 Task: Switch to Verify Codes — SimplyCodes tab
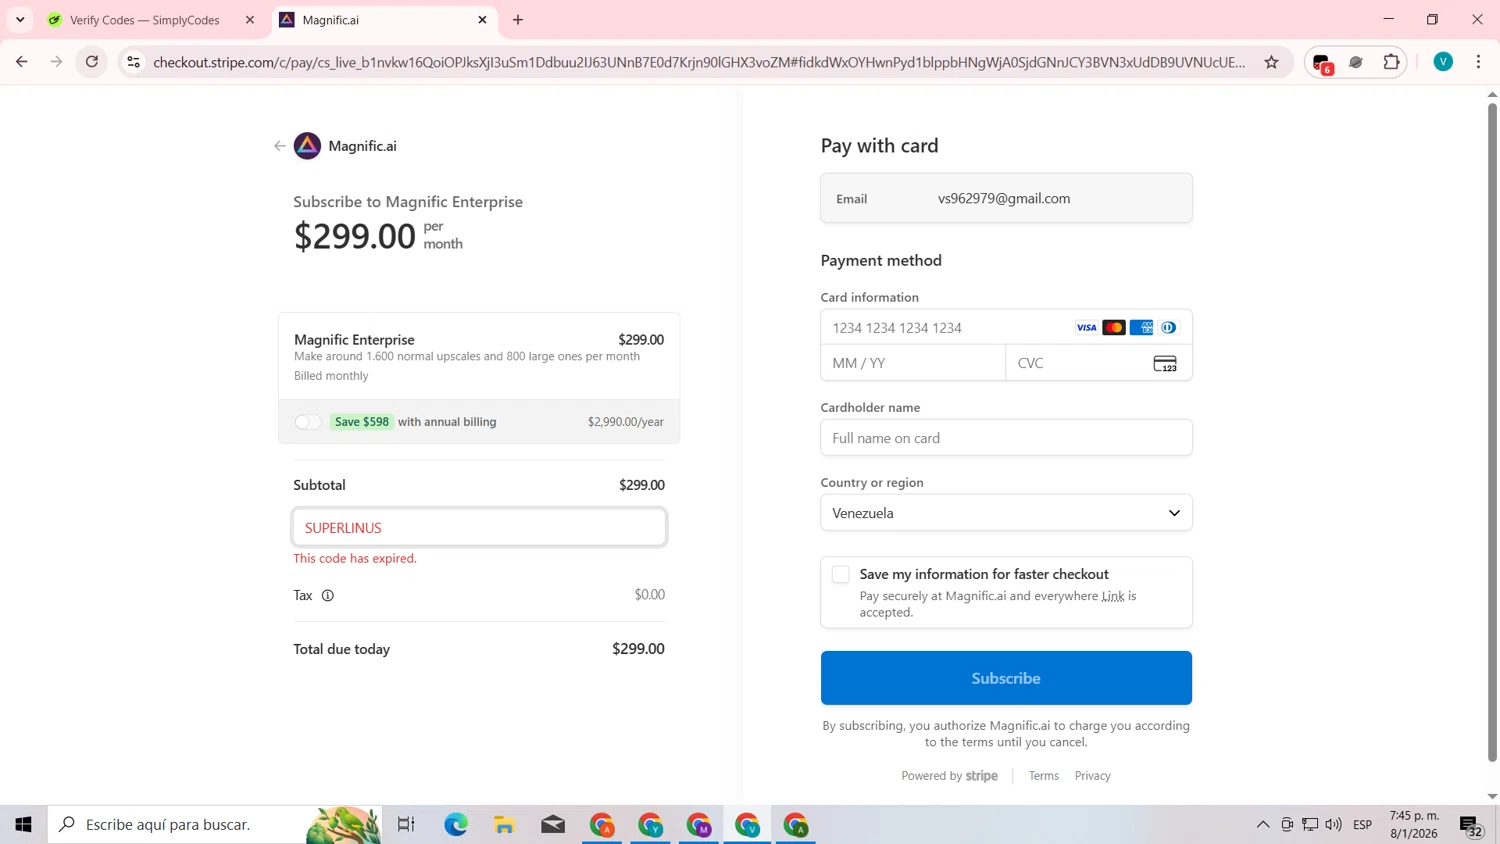(145, 20)
